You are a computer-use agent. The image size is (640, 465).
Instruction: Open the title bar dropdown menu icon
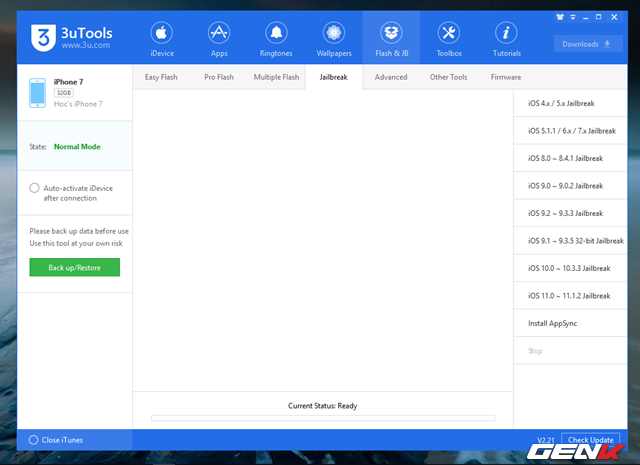coord(573,17)
